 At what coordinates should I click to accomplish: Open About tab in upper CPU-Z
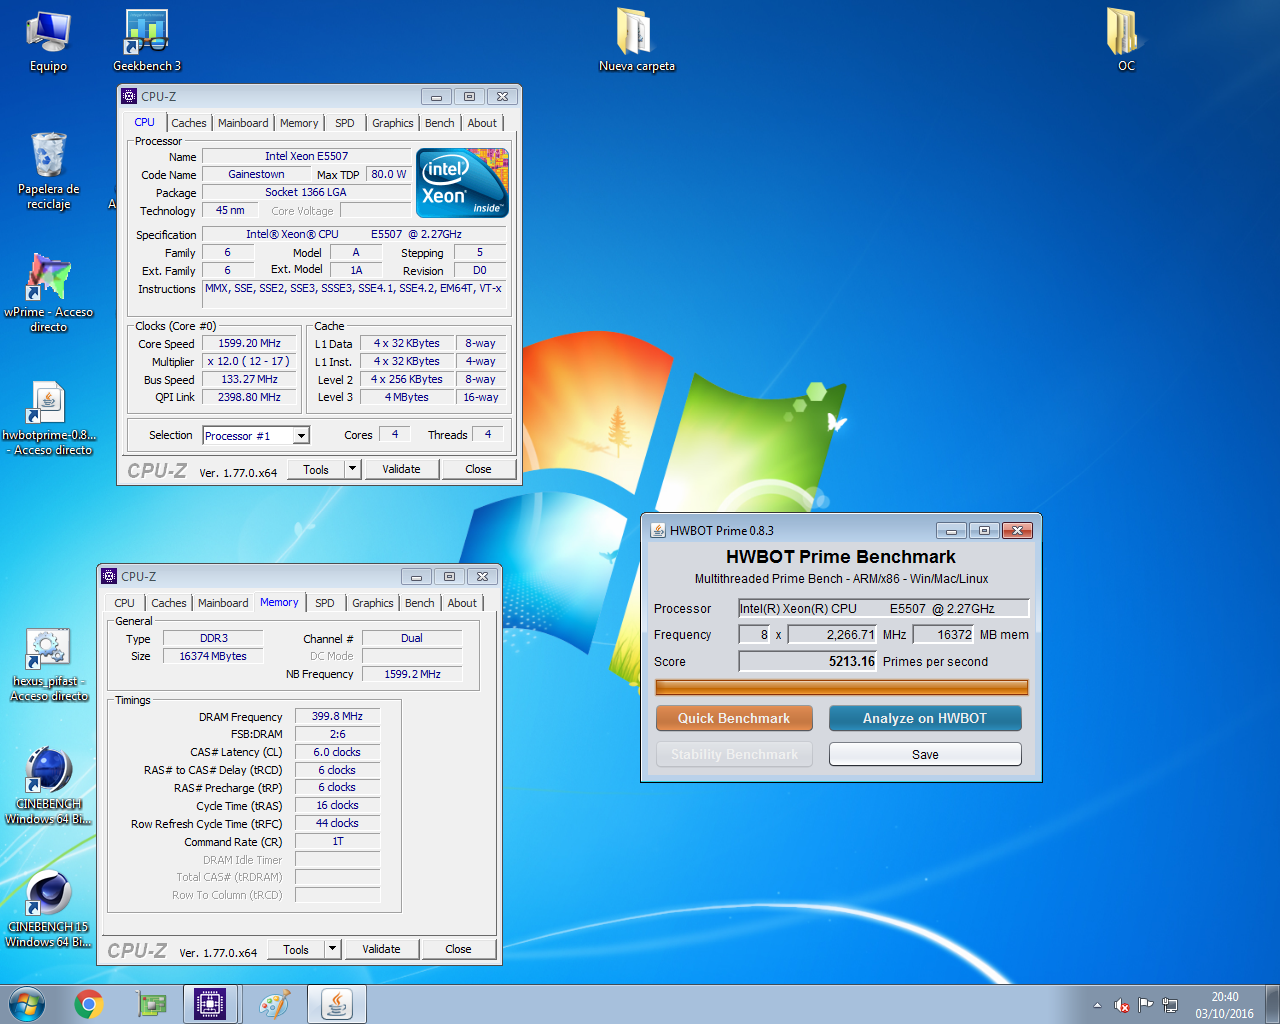(x=482, y=123)
